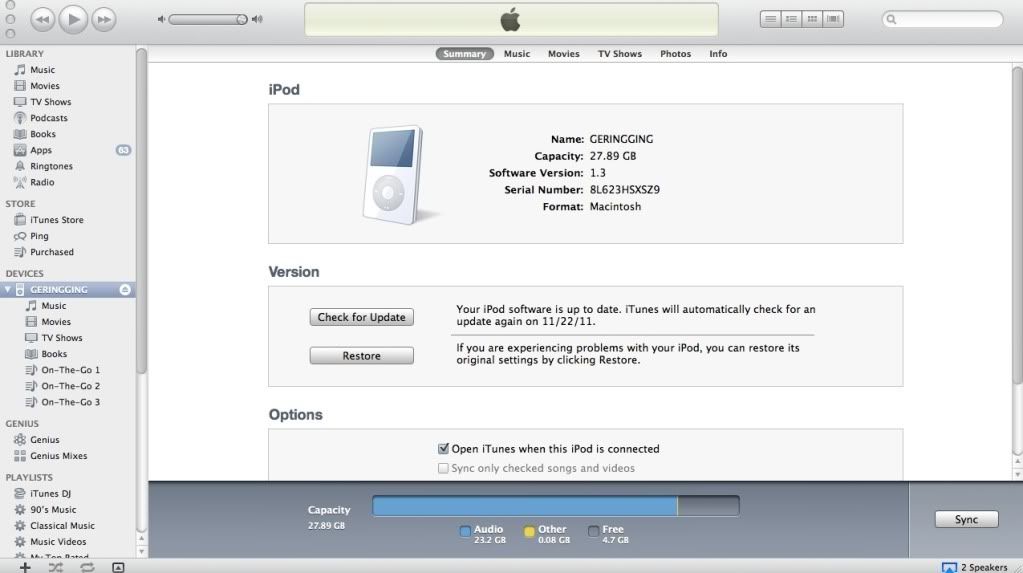Collapse the GERINGGING device tree
The width and height of the screenshot is (1023, 573).
8,289
